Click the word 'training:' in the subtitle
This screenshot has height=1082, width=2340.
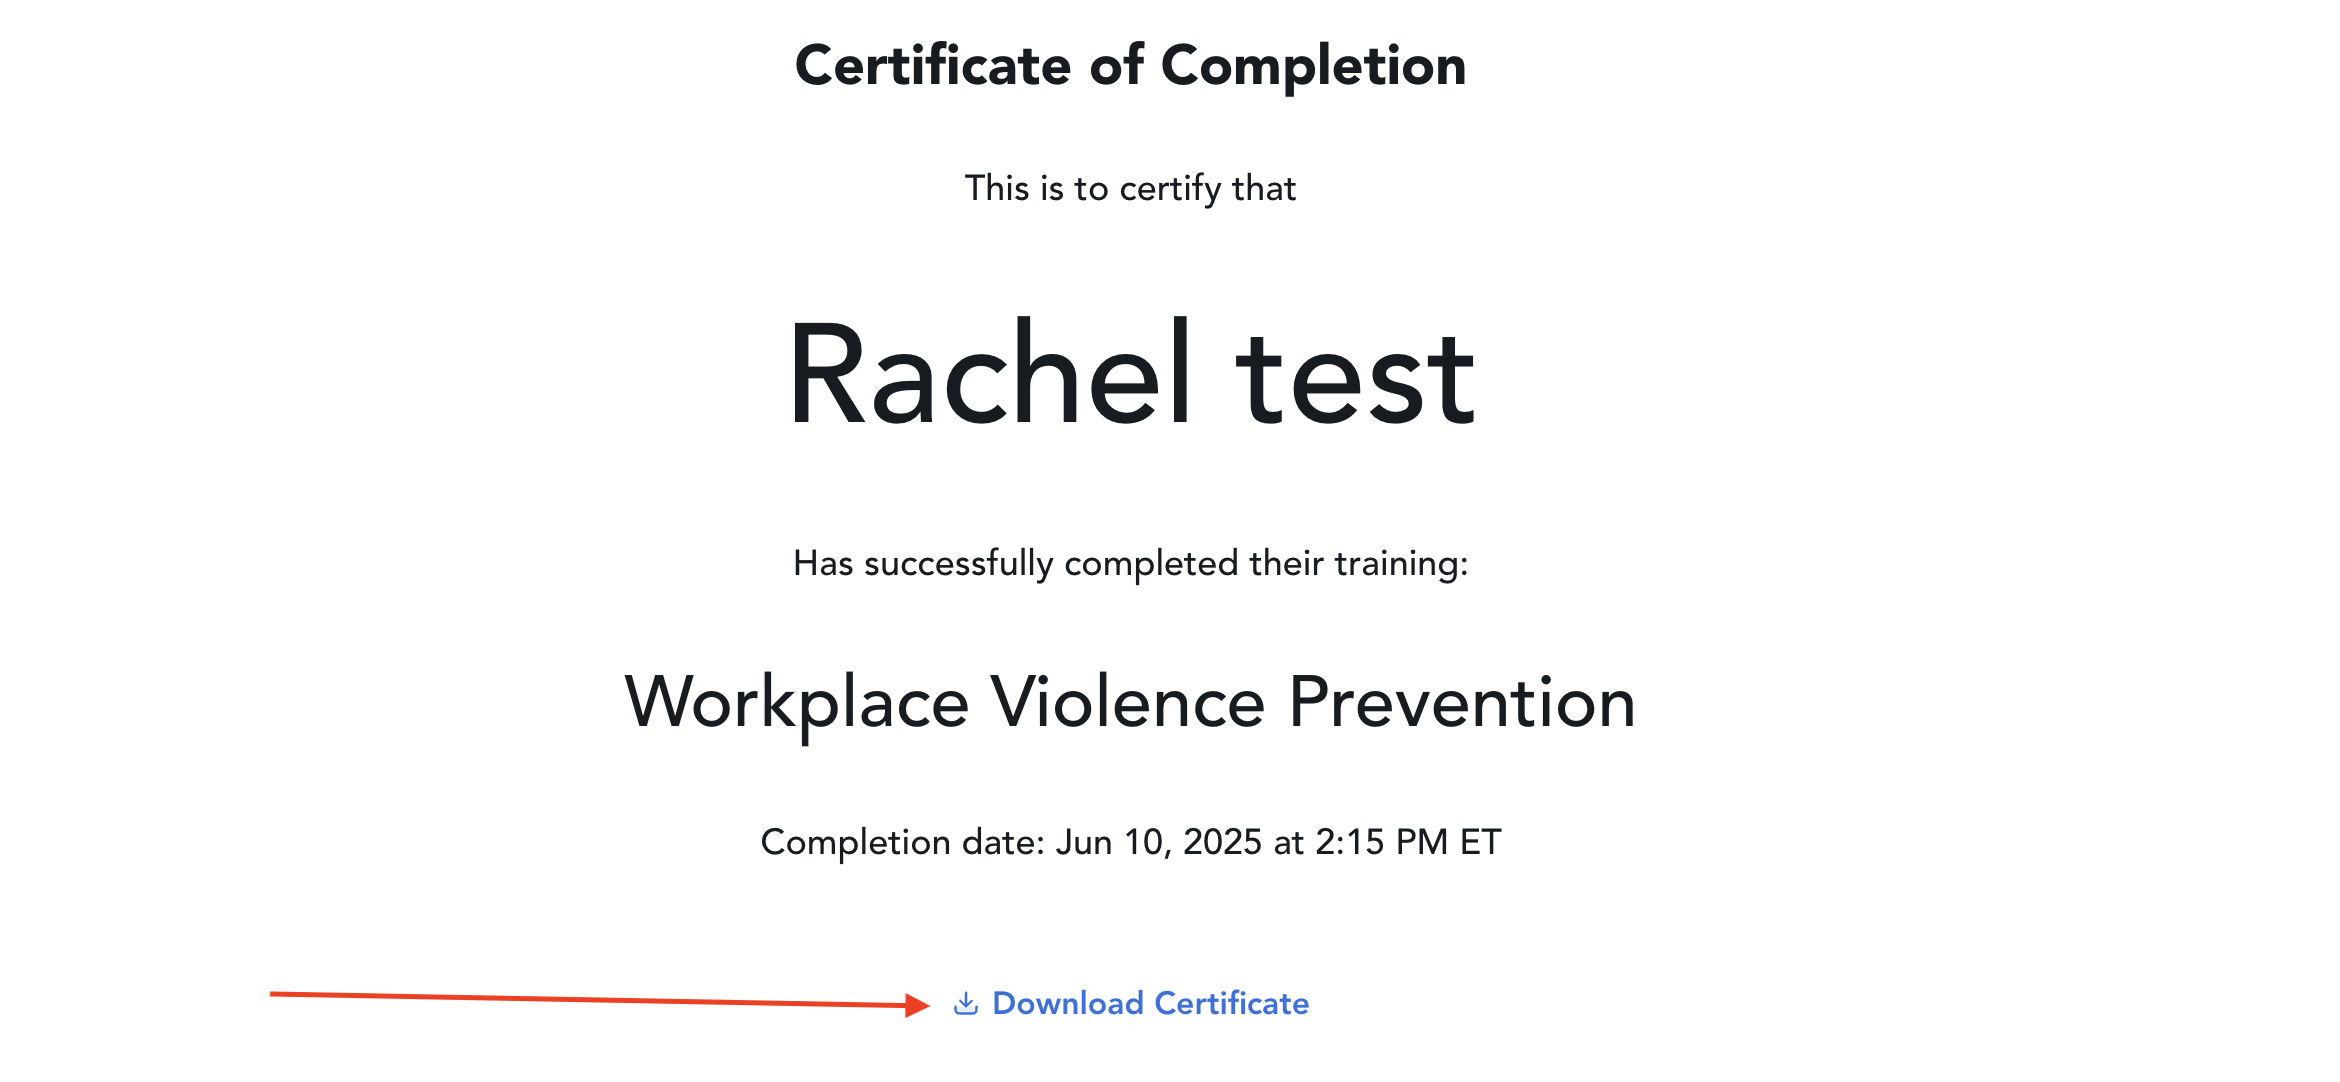click(x=1401, y=563)
